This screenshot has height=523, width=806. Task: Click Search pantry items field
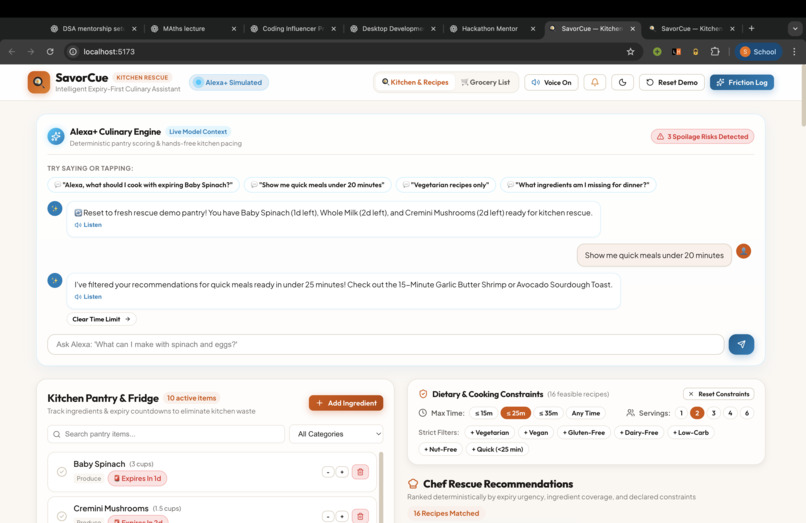click(x=166, y=434)
